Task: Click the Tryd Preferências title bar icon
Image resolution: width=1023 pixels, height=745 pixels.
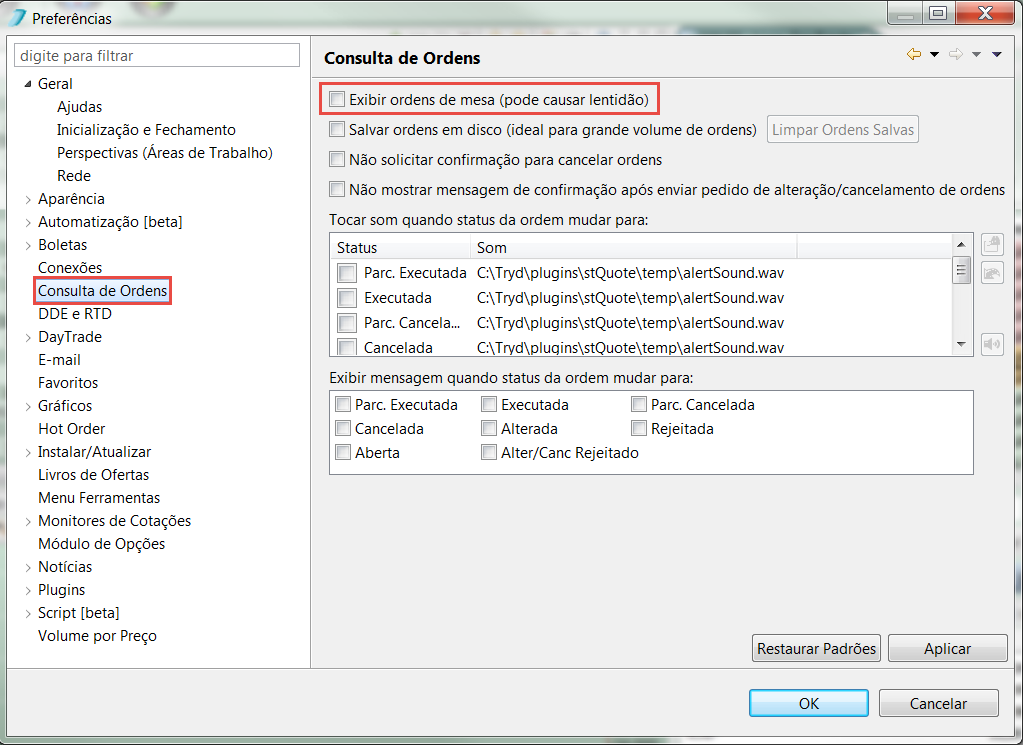Action: coord(18,18)
